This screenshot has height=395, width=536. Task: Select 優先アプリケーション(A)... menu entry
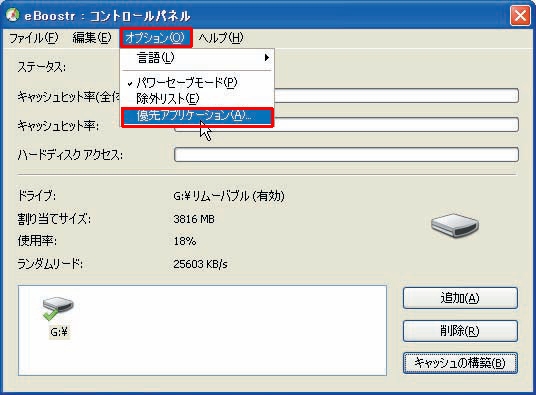tap(197, 117)
